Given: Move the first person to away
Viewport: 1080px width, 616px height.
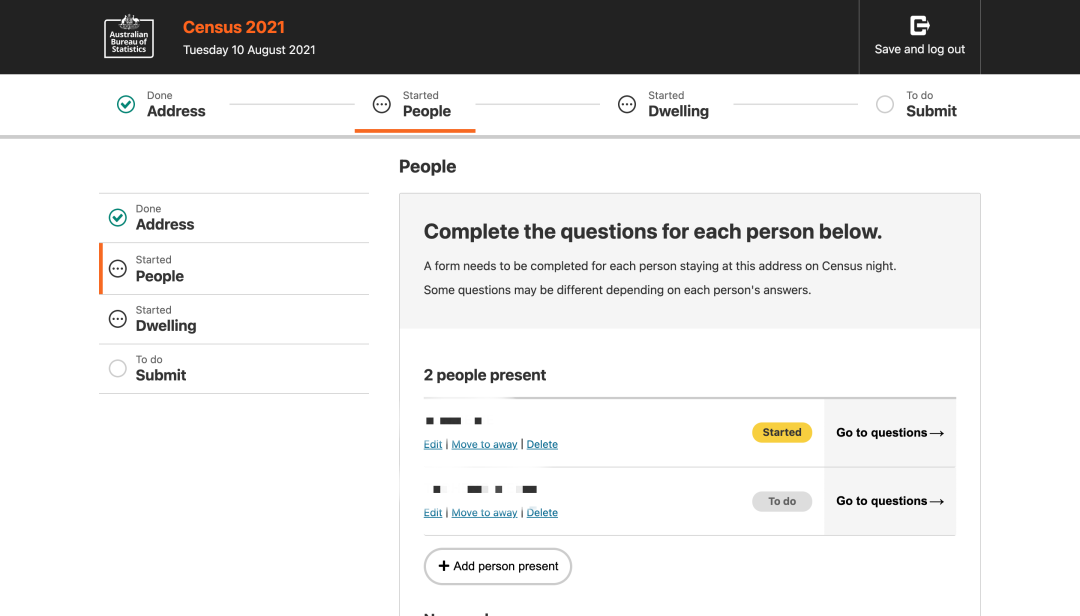Looking at the screenshot, I should (x=484, y=445).
